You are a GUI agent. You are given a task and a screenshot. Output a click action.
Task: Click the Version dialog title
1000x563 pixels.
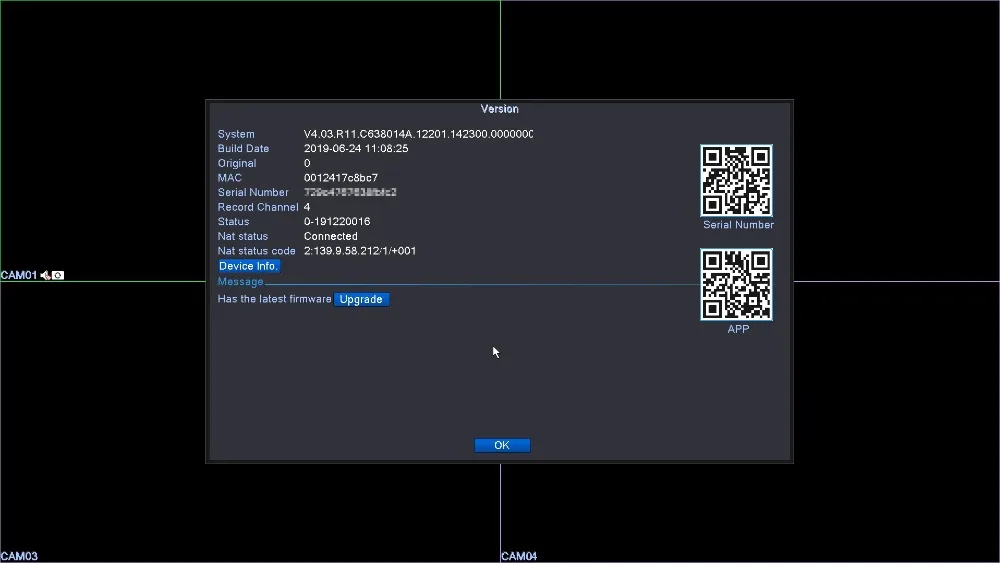pyautogui.click(x=500, y=109)
